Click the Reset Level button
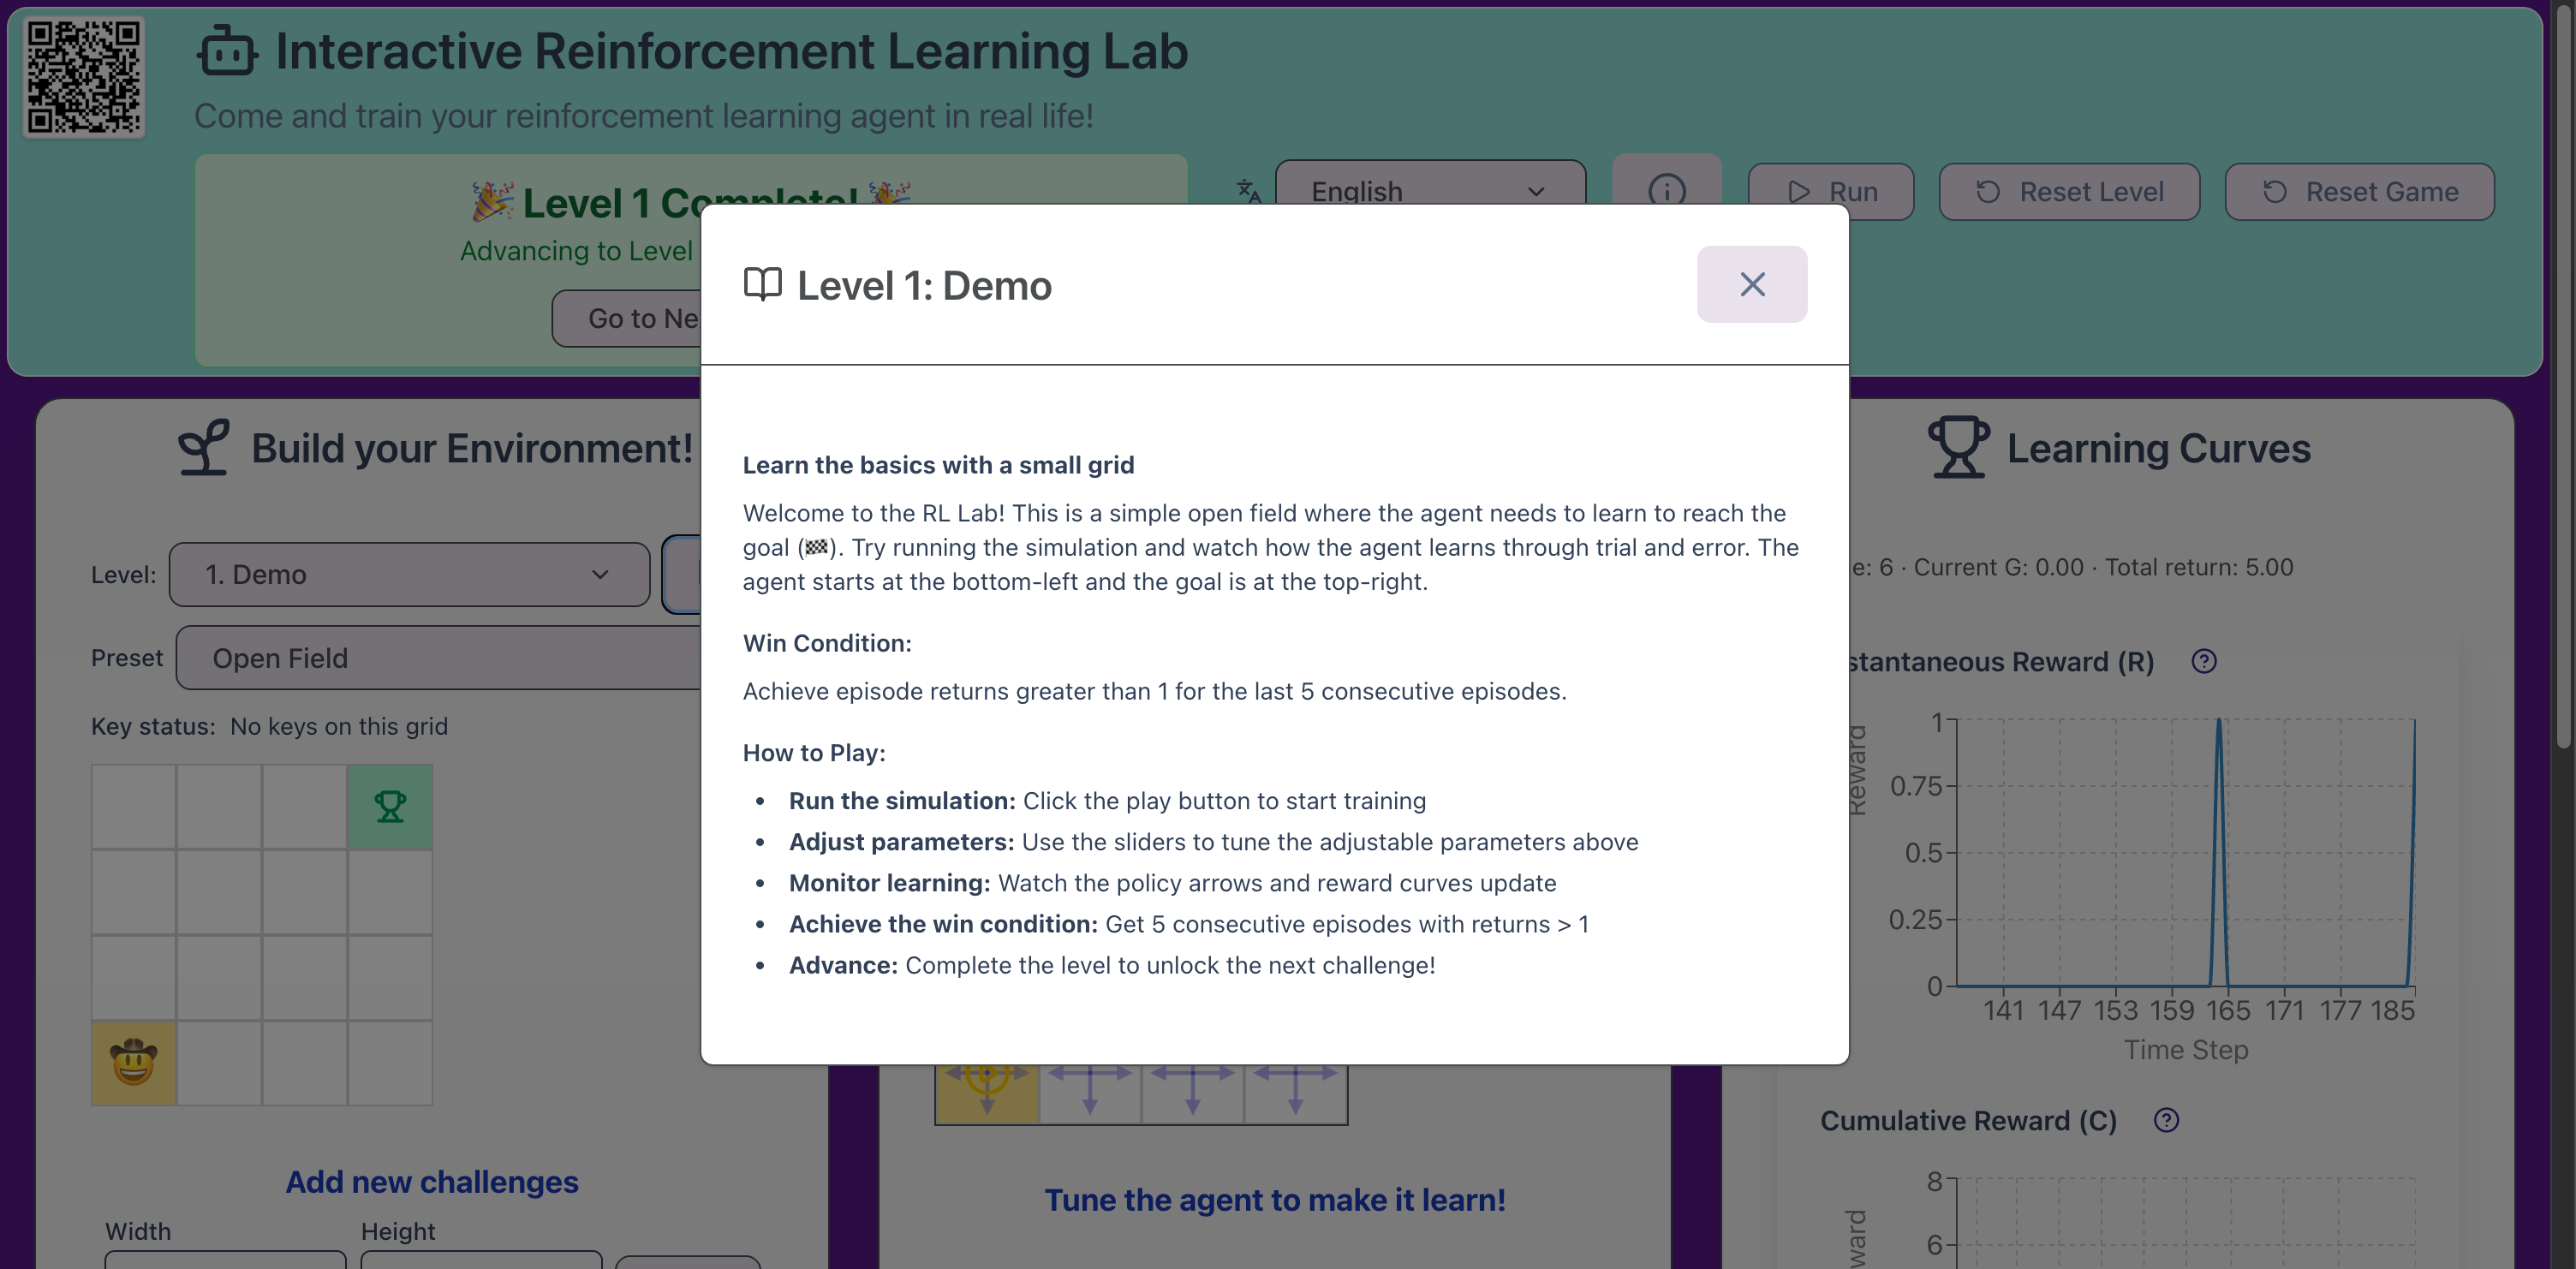The width and height of the screenshot is (2576, 1269). (2069, 191)
